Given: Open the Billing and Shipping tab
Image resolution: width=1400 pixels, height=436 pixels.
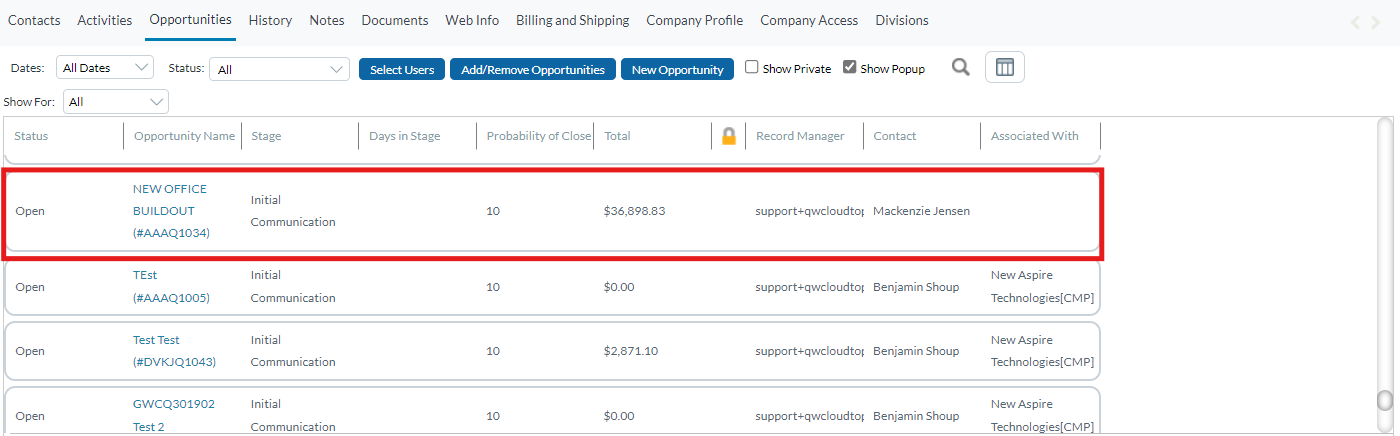Looking at the screenshot, I should point(572,20).
